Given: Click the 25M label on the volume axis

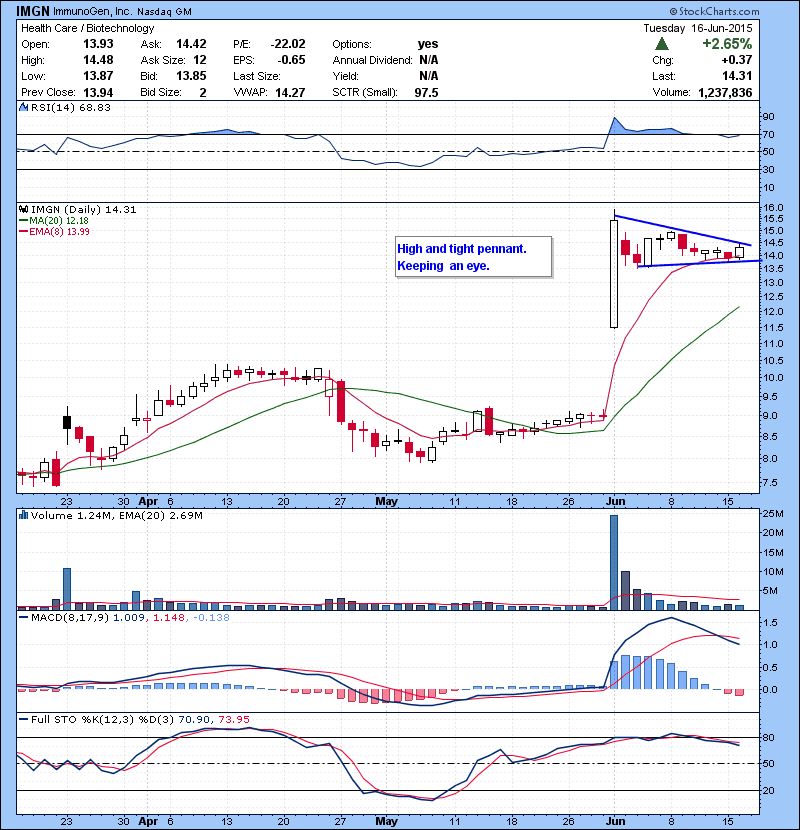Looking at the screenshot, I should pyautogui.click(x=774, y=513).
